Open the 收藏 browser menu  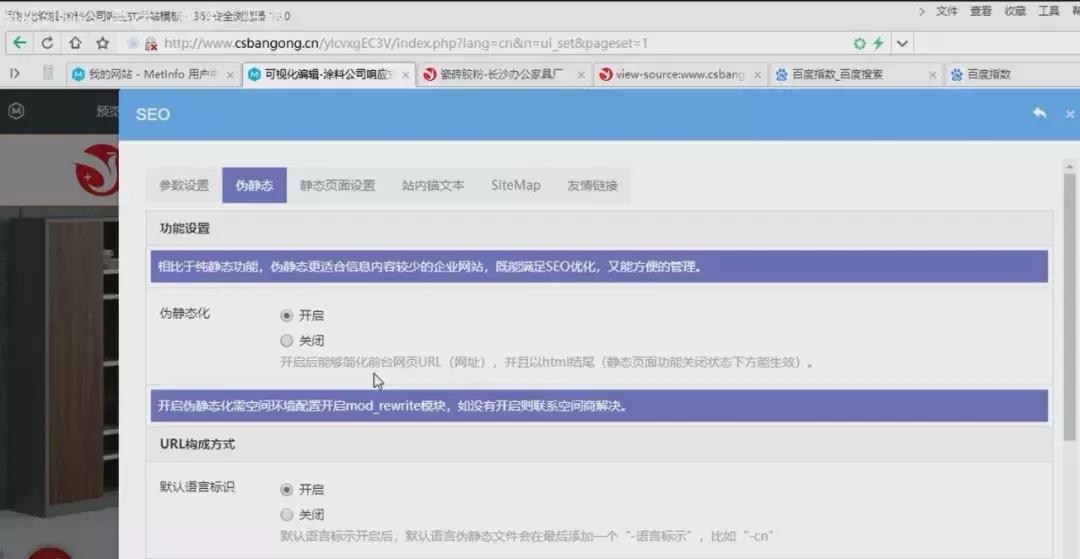1015,11
